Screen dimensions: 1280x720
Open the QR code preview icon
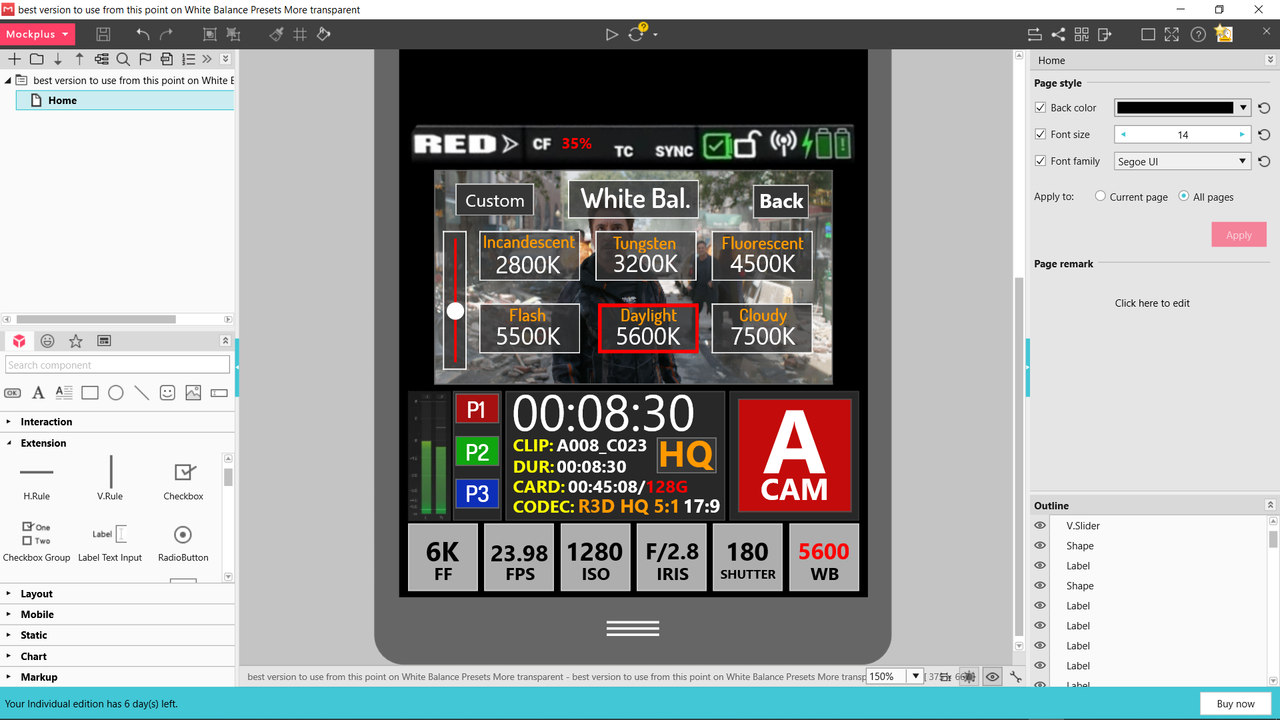click(x=1081, y=34)
